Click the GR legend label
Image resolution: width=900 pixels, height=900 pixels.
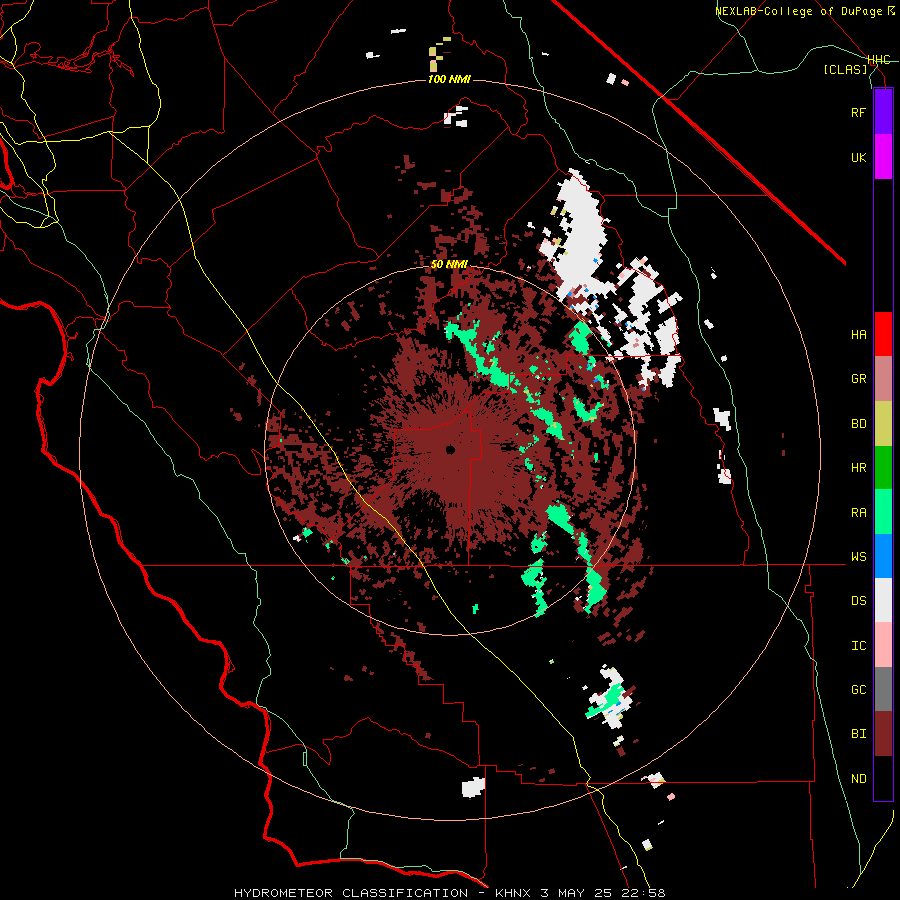click(x=858, y=379)
